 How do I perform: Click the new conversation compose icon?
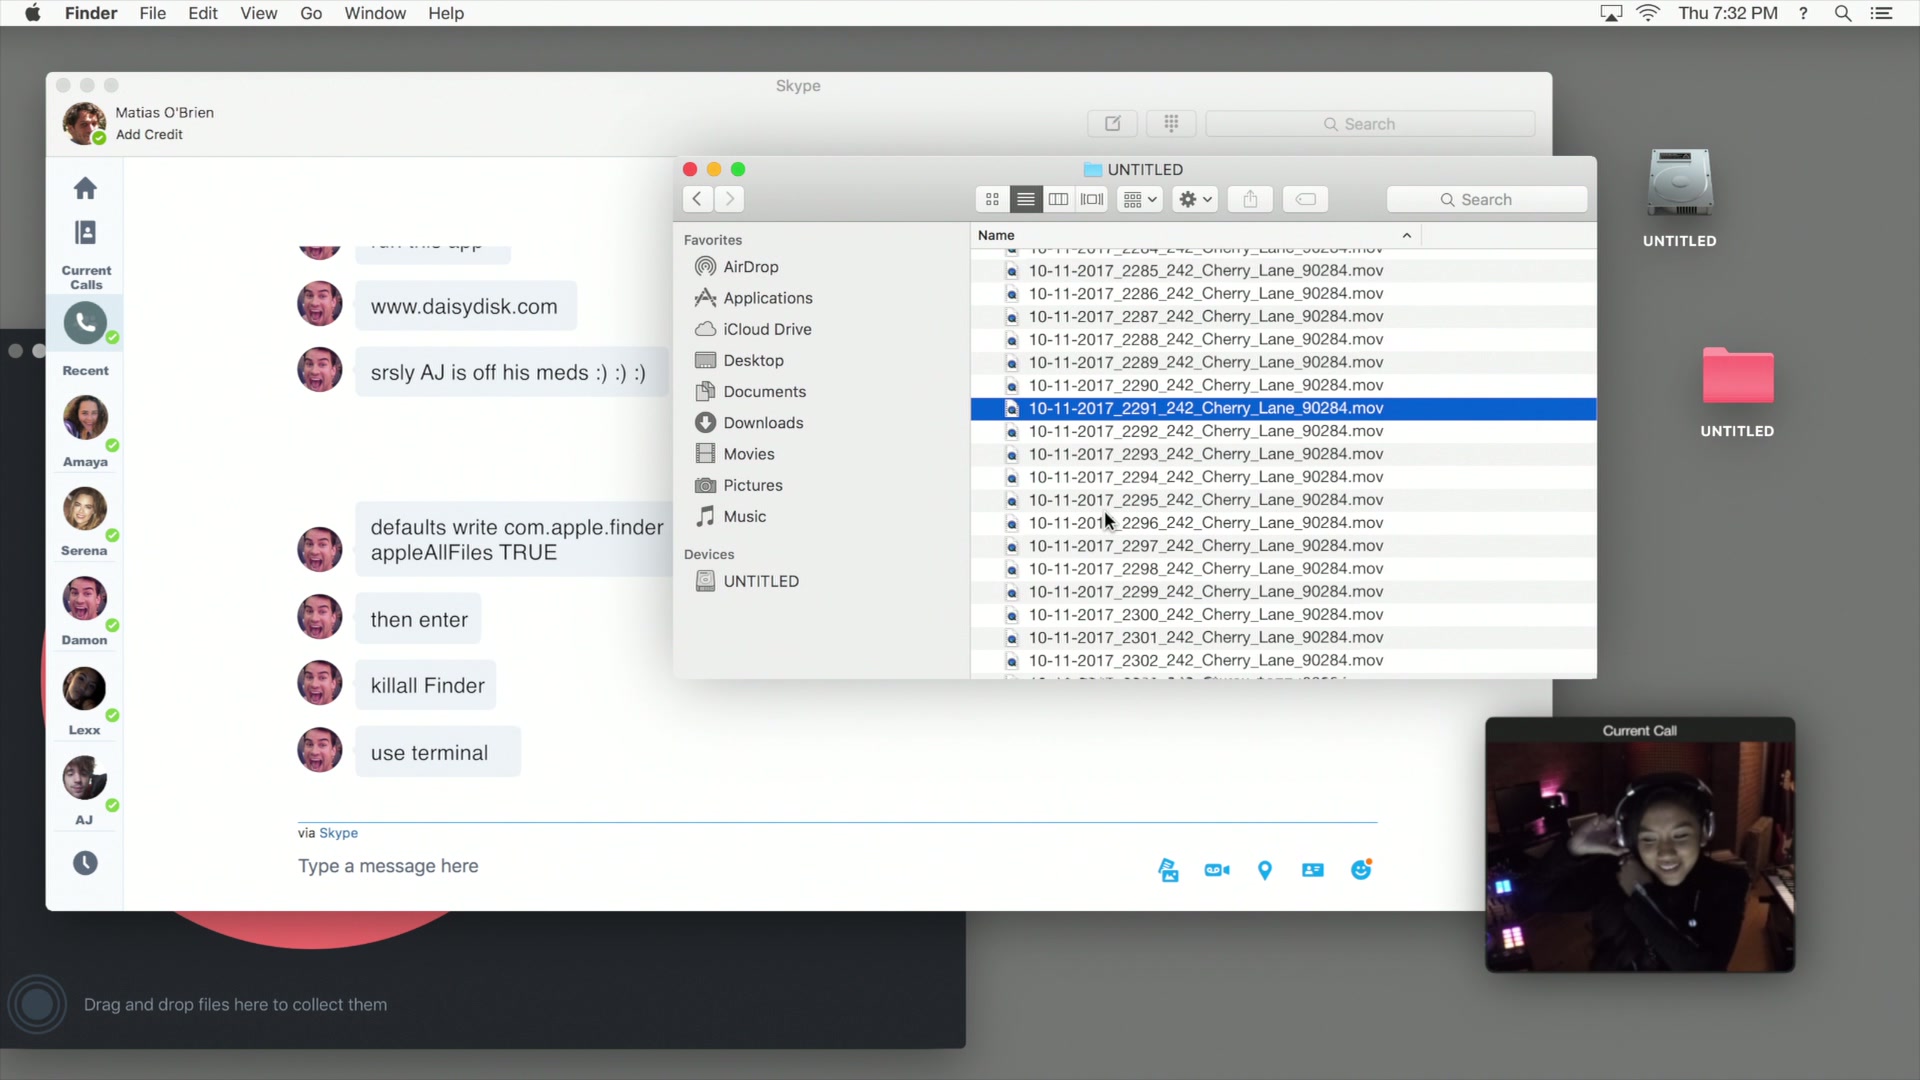tap(1112, 123)
